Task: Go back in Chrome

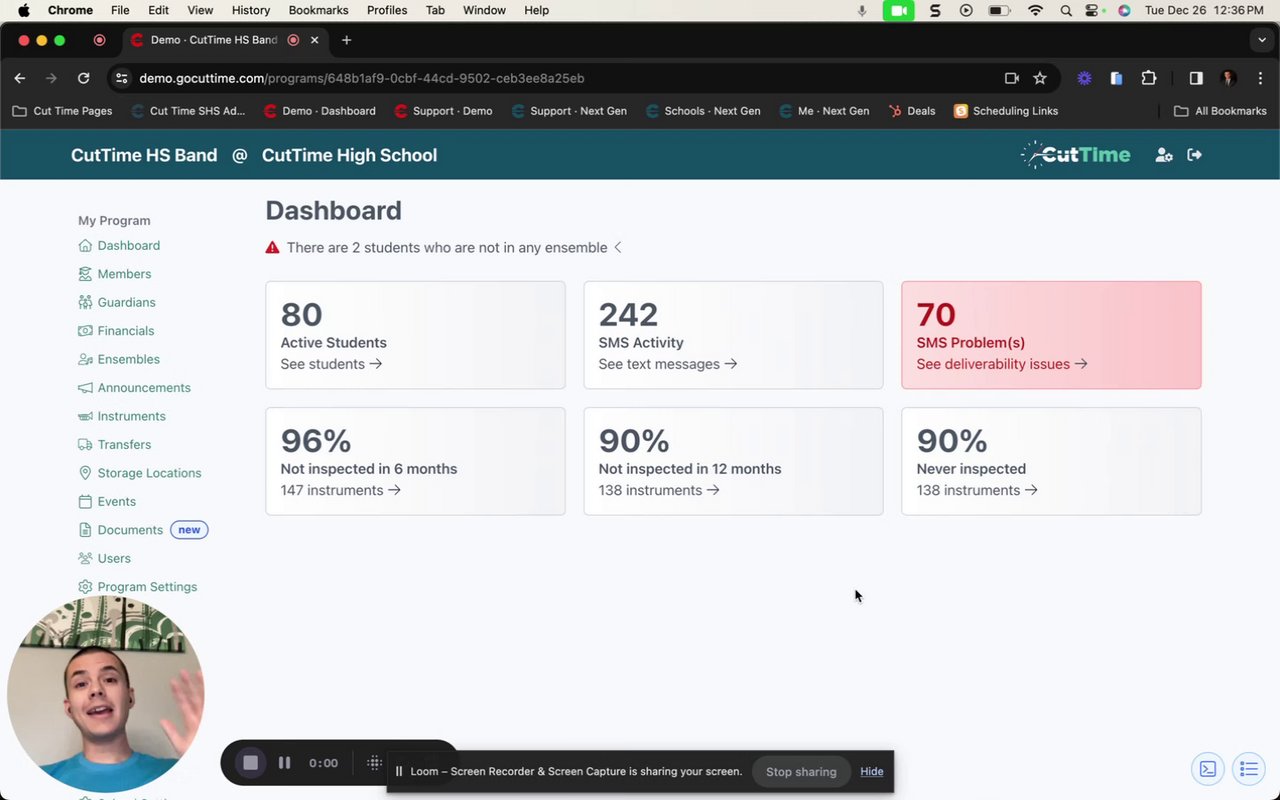Action: point(20,78)
